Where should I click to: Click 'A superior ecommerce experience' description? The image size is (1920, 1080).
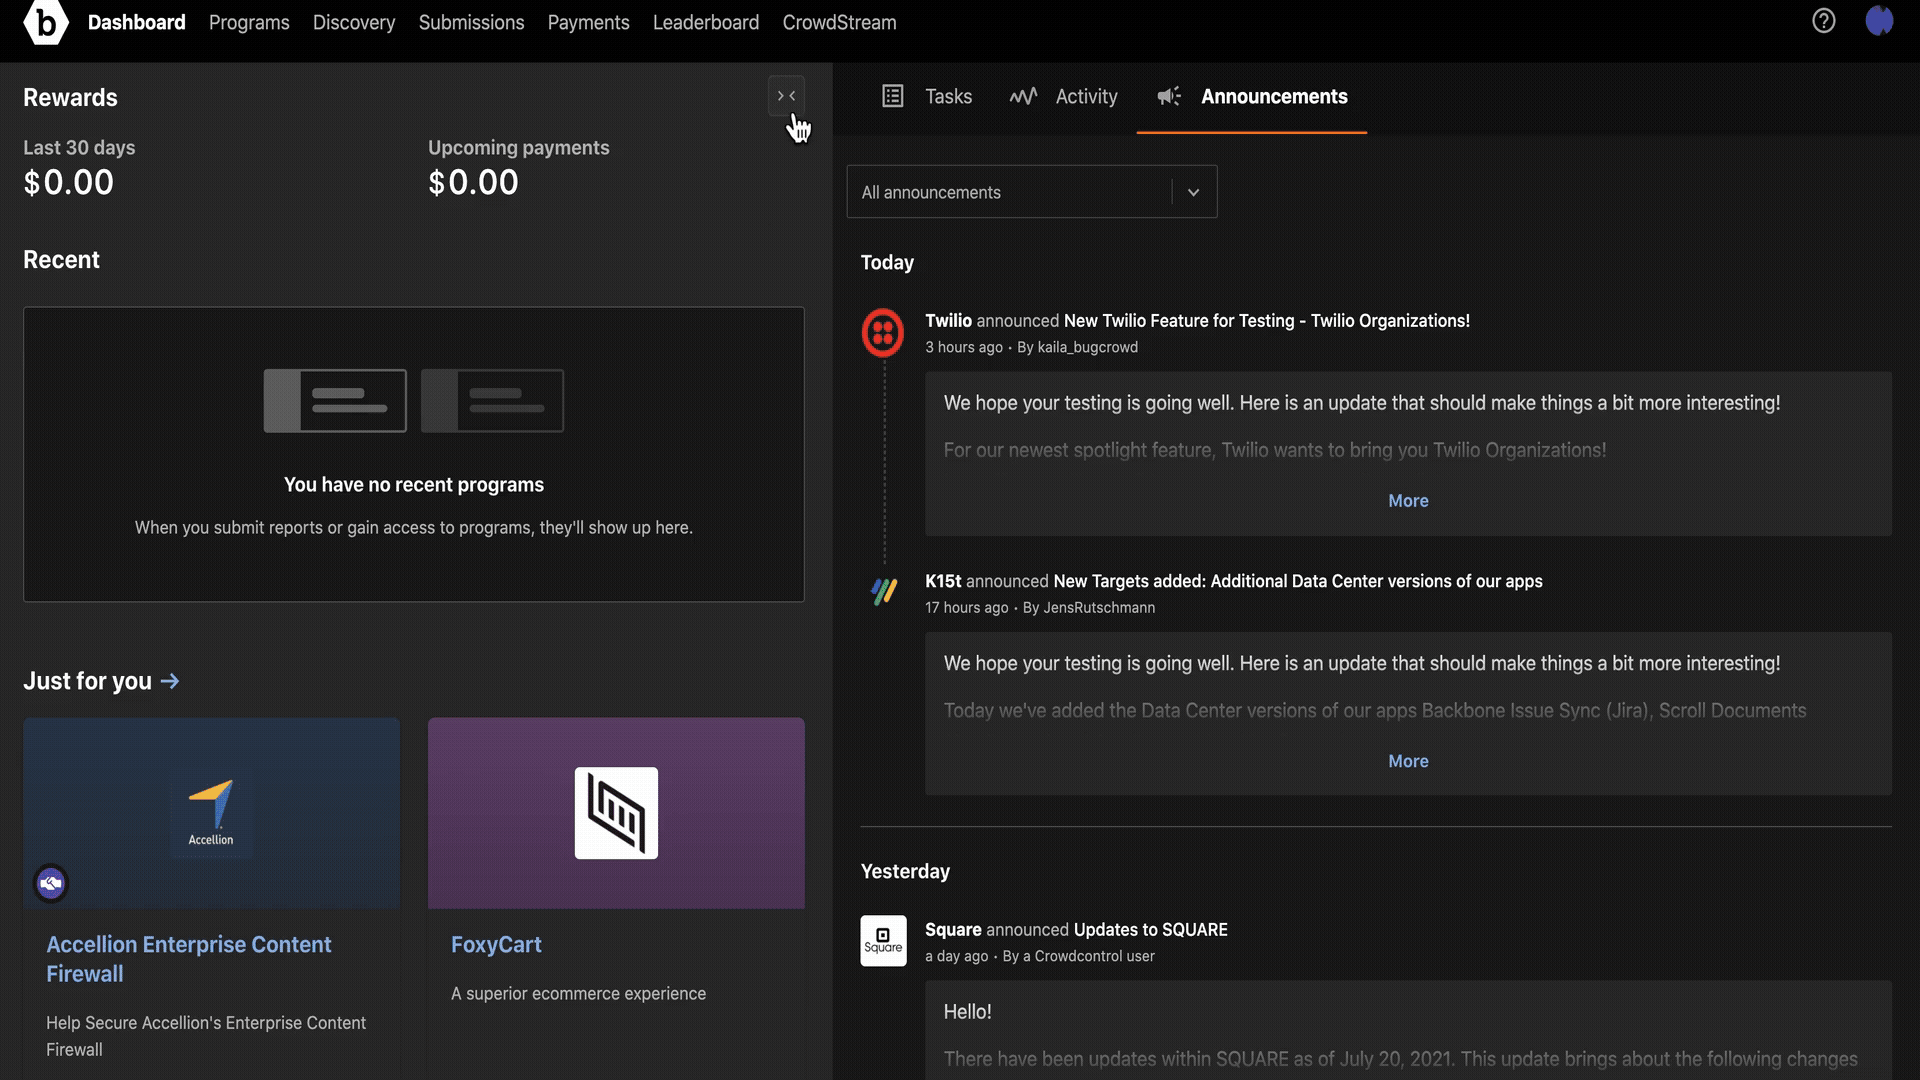[578, 994]
